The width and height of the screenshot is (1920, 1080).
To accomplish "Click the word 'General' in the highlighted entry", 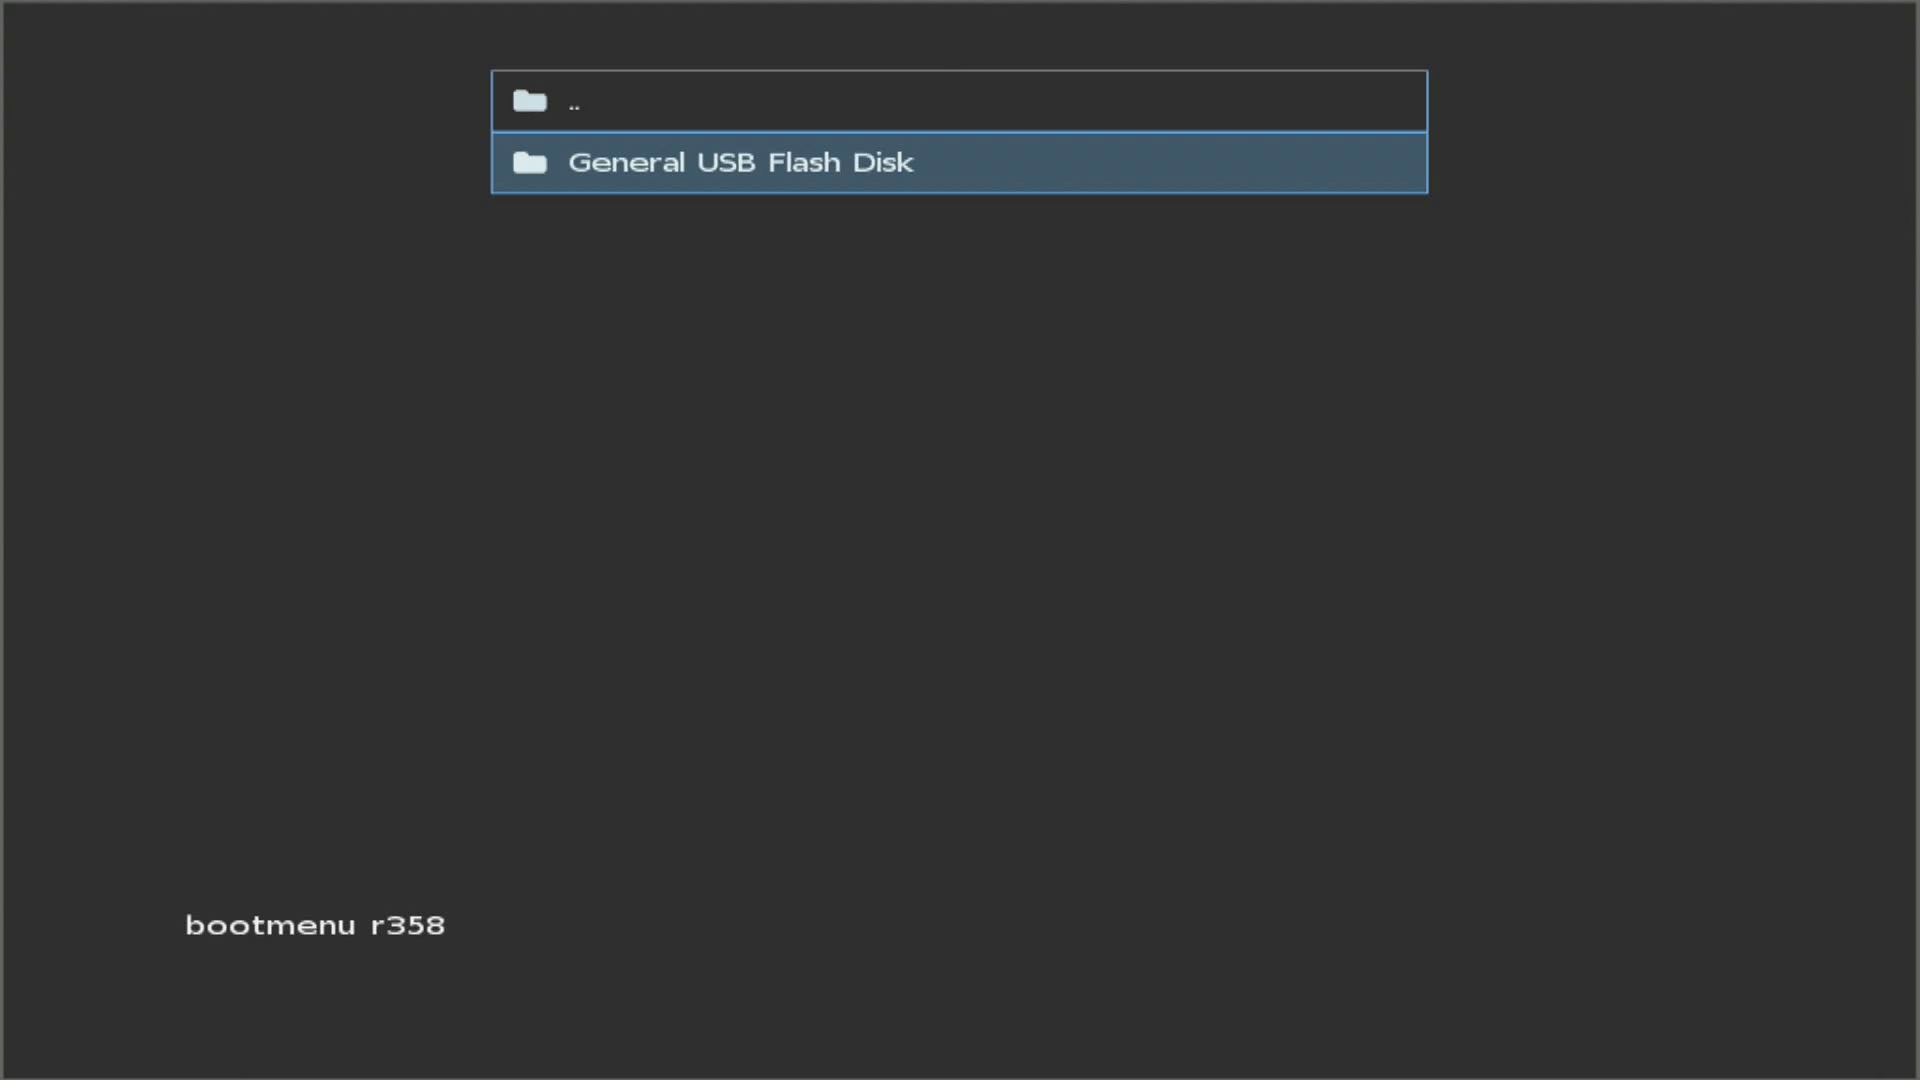I will pyautogui.click(x=626, y=162).
